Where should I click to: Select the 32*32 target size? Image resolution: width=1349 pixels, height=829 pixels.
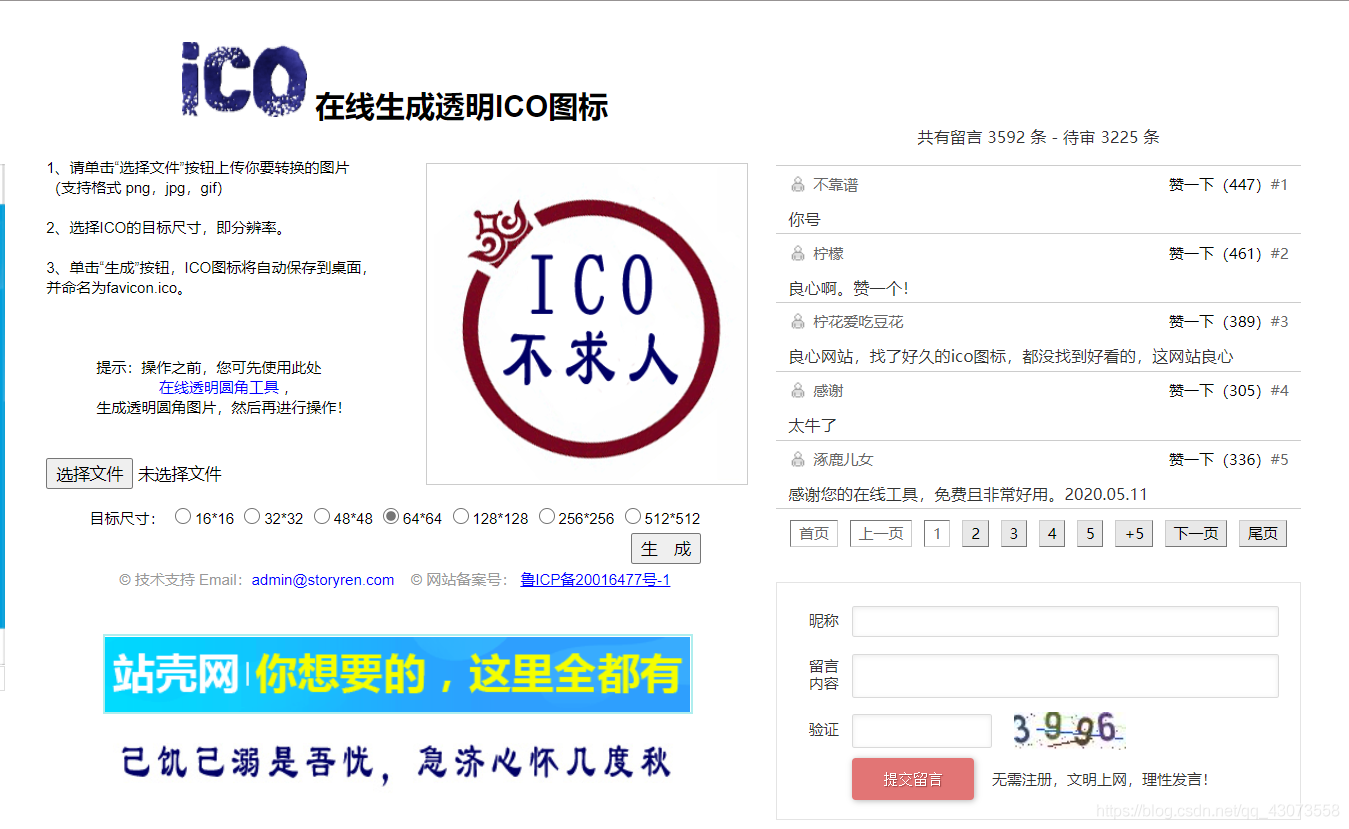(252, 516)
